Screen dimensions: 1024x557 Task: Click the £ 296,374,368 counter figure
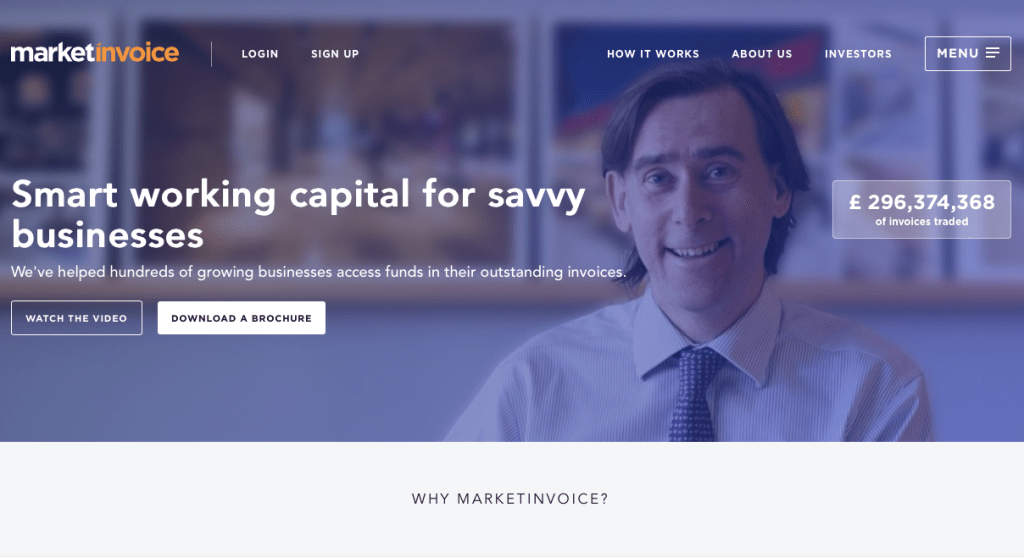coord(921,202)
